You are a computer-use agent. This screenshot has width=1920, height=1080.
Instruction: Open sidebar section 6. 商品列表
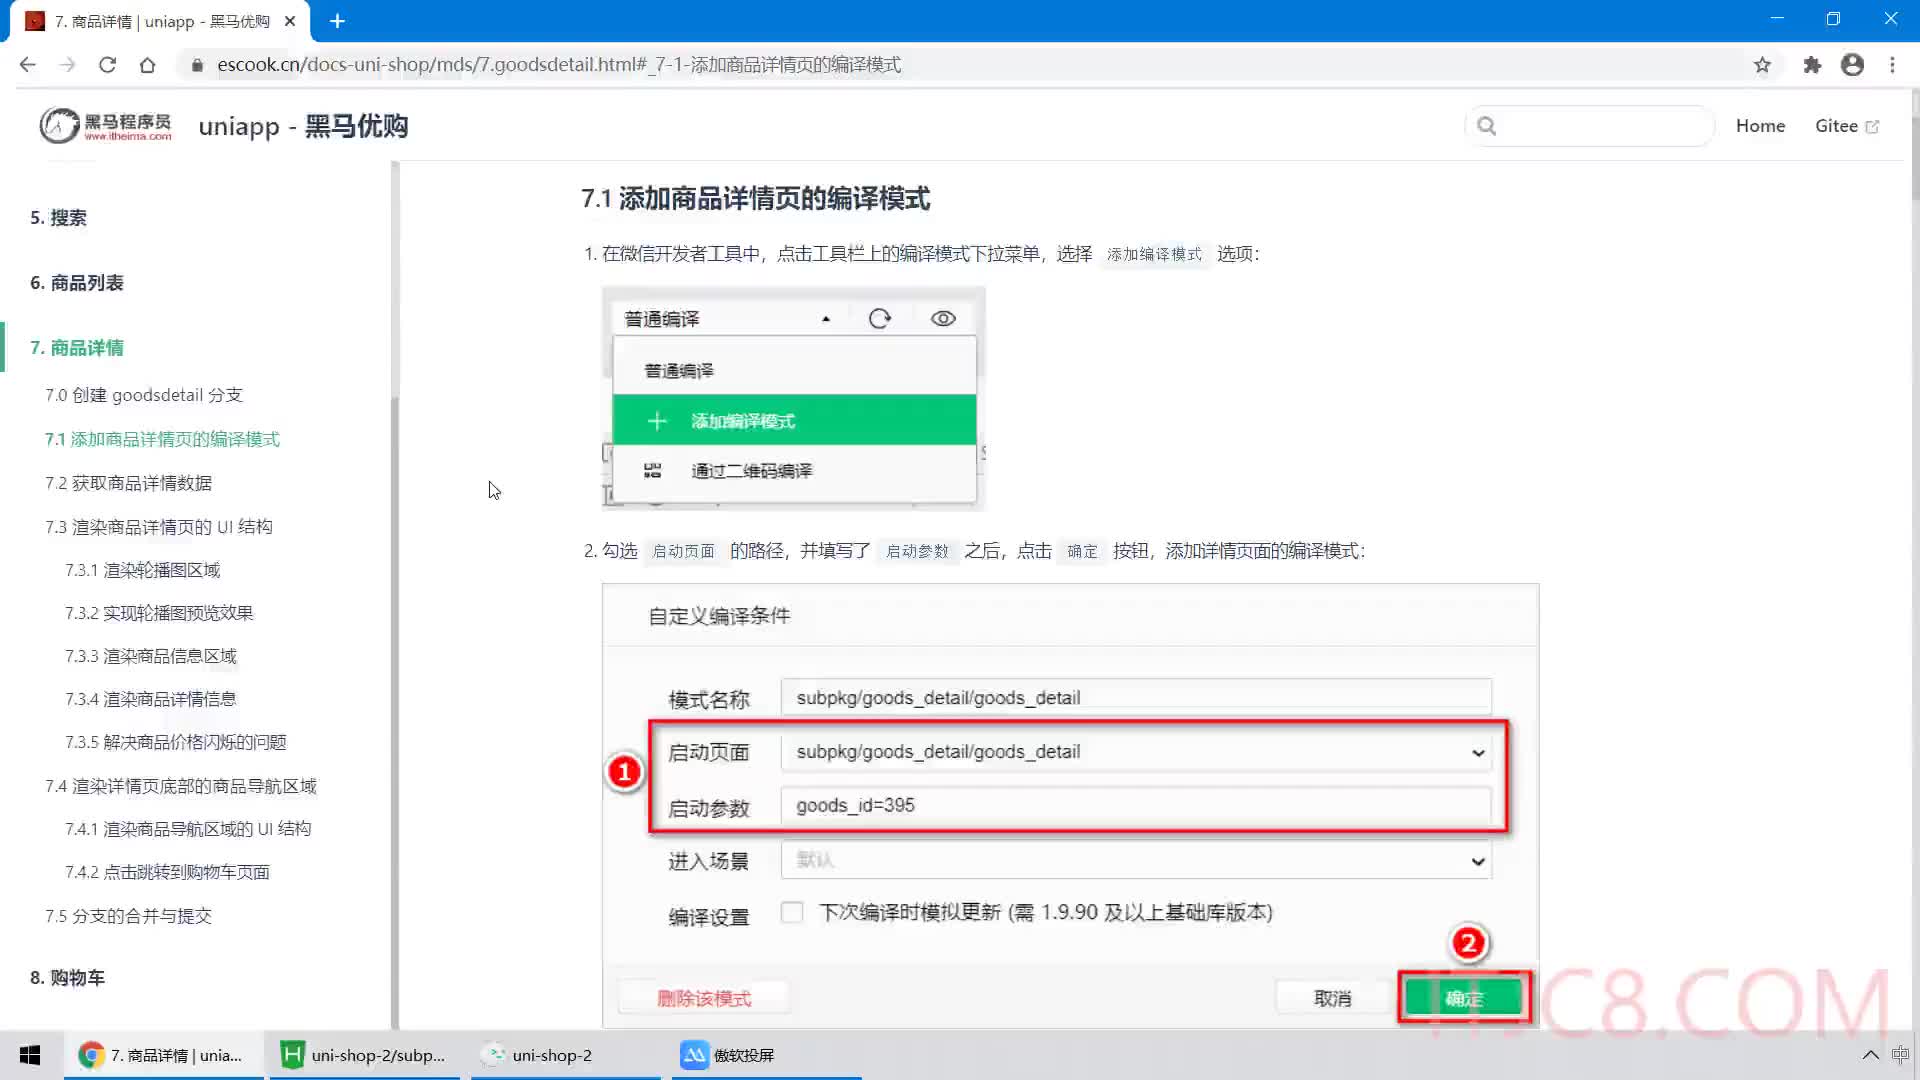point(77,283)
